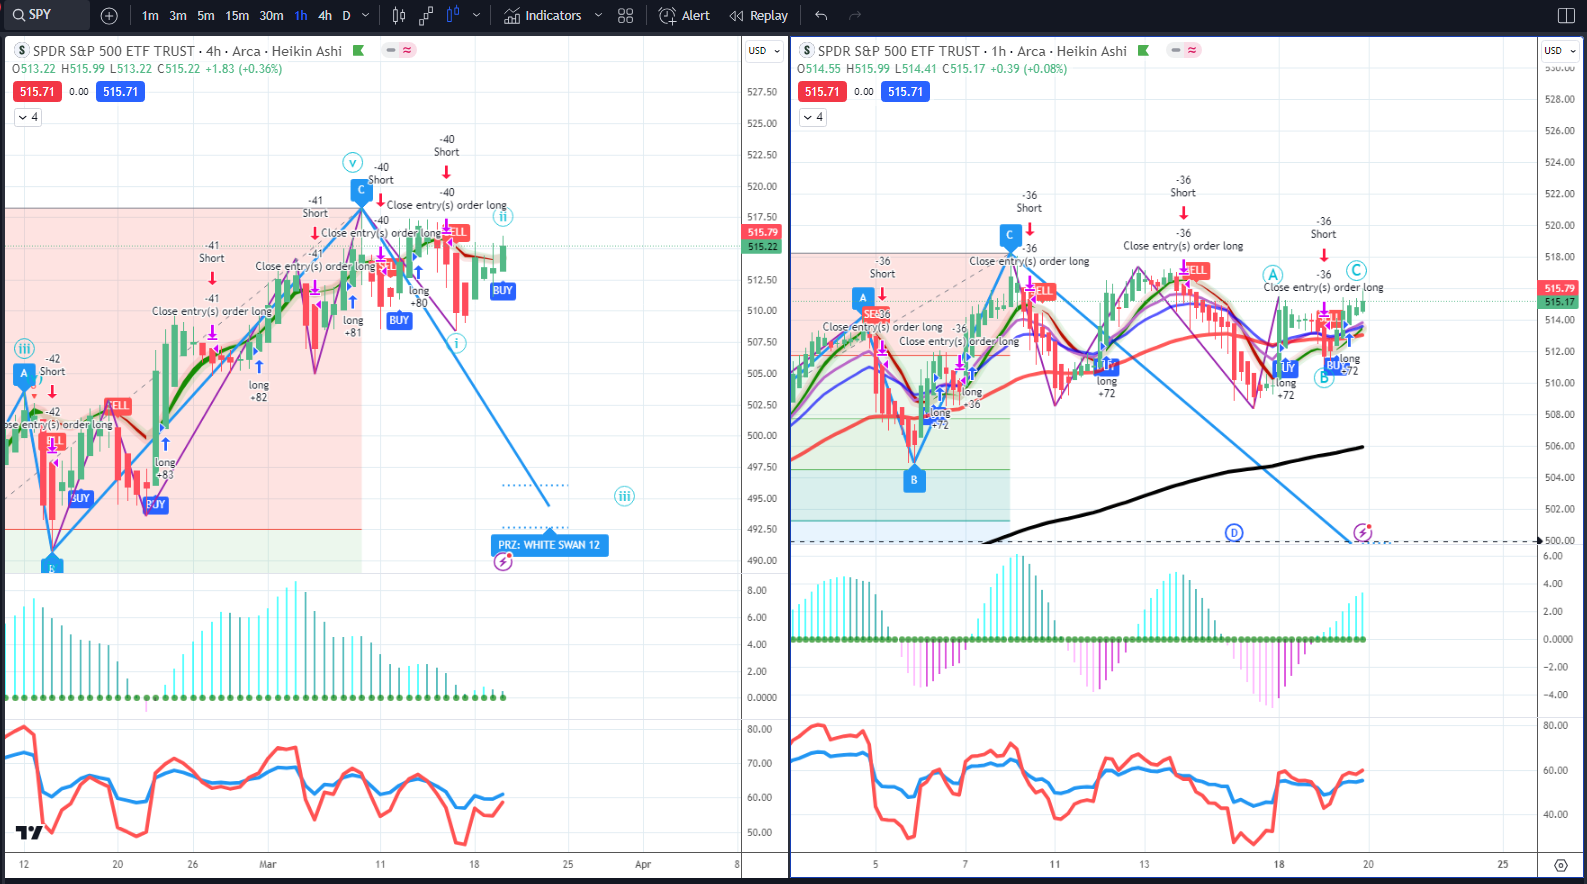This screenshot has height=884, width=1587.
Task: Expand the timeframe interval dropdown
Action: tap(365, 15)
